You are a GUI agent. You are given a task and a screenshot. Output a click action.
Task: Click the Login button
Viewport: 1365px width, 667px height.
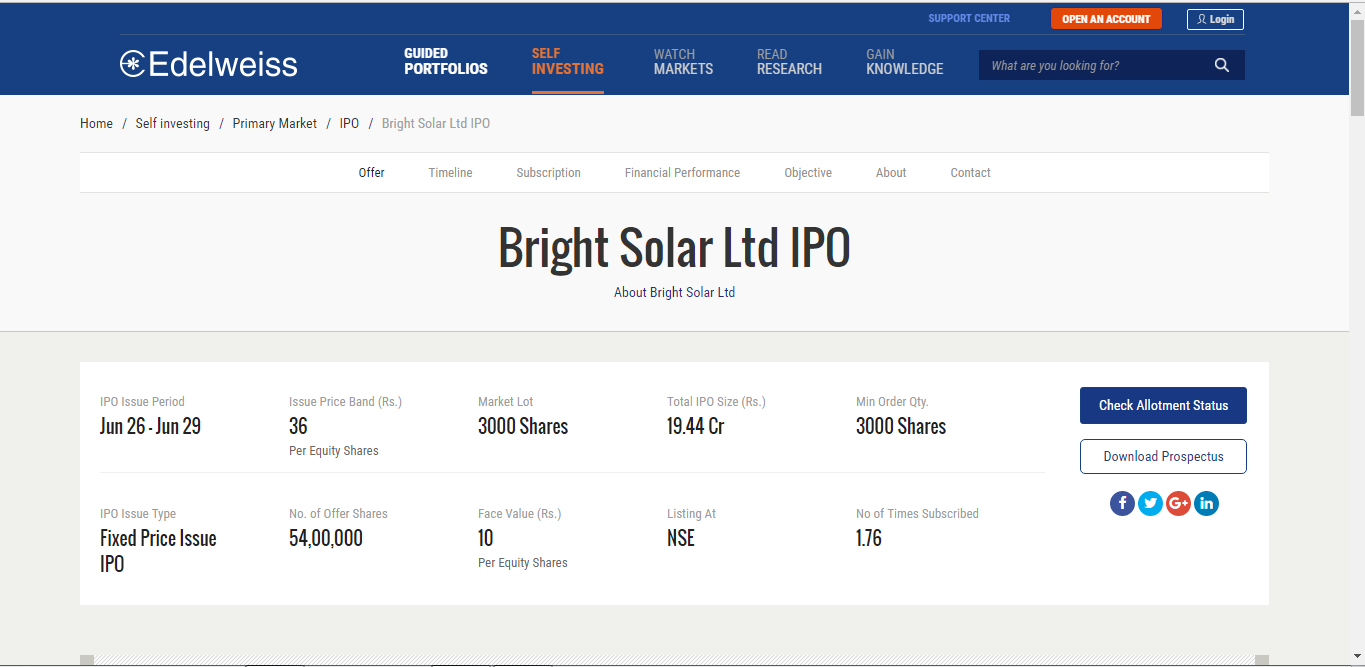1215,19
